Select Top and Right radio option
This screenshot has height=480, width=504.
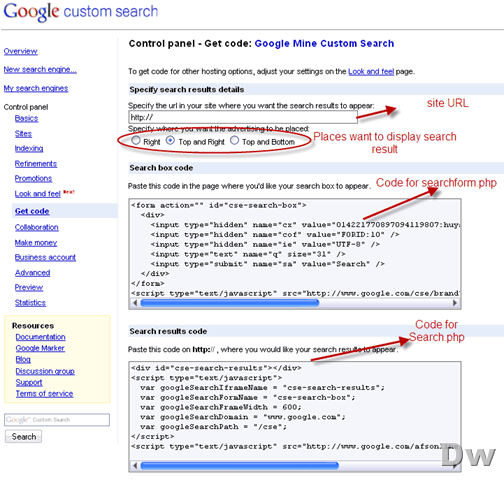tap(170, 141)
